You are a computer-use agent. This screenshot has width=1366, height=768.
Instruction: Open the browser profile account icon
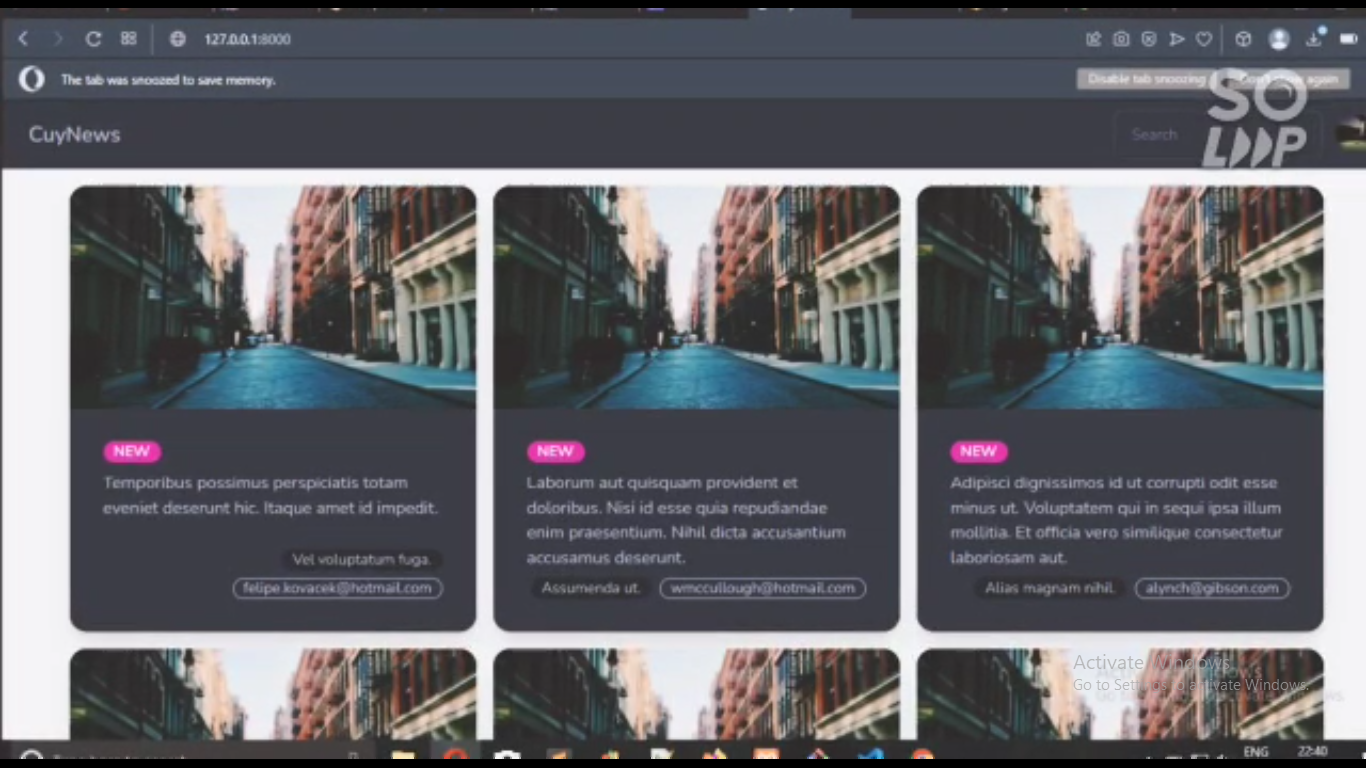pyautogui.click(x=1278, y=39)
